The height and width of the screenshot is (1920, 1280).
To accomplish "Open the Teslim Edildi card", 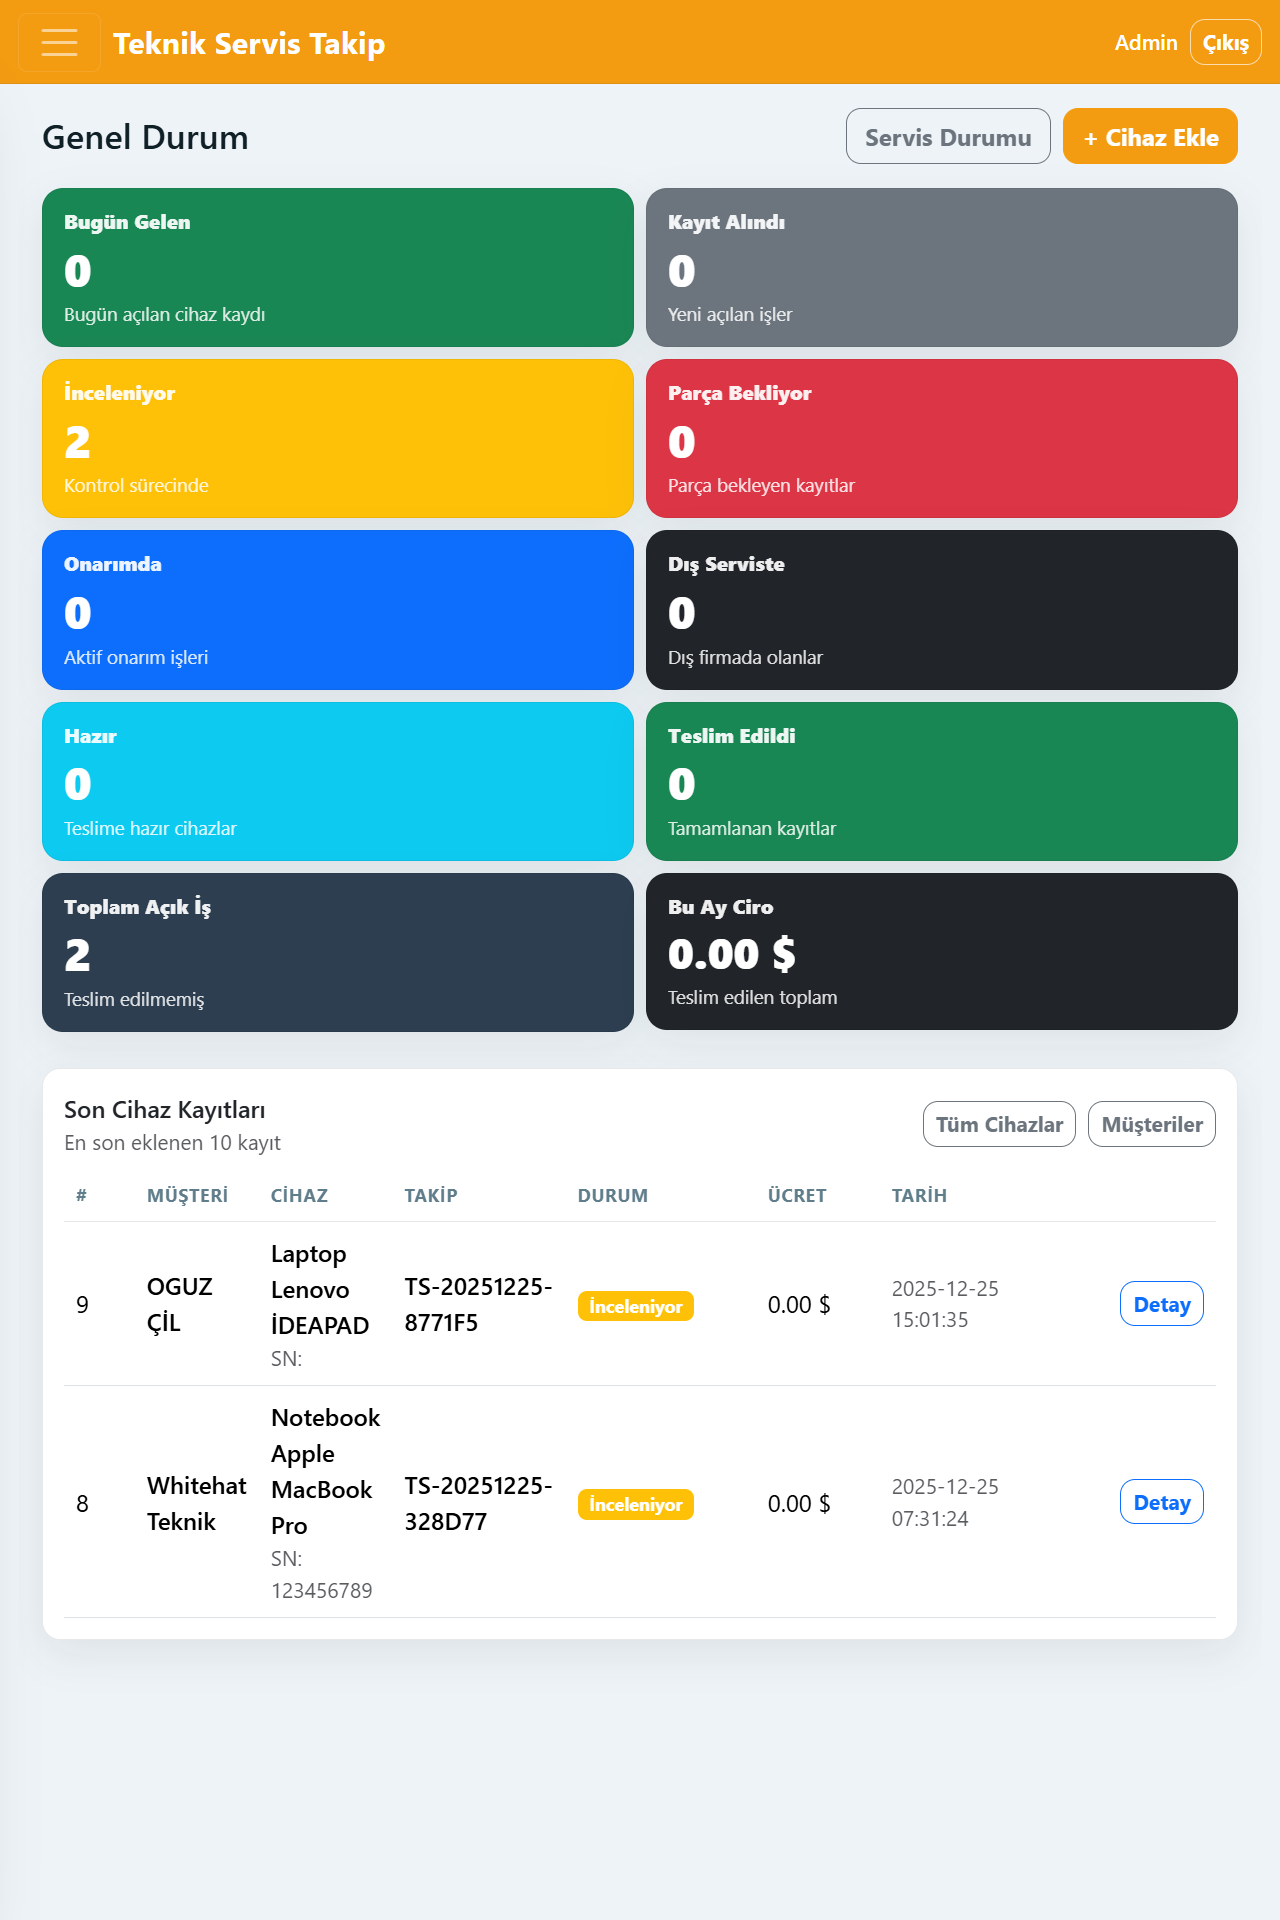I will [x=941, y=781].
